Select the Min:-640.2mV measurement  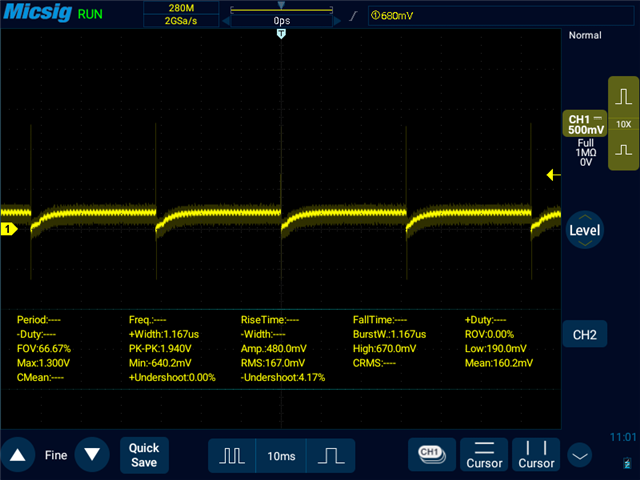[160, 363]
